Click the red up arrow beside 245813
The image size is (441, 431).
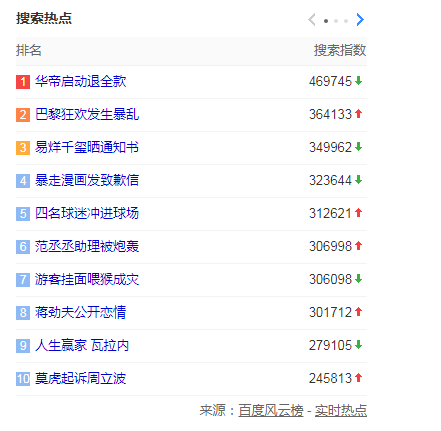pyautogui.click(x=358, y=377)
